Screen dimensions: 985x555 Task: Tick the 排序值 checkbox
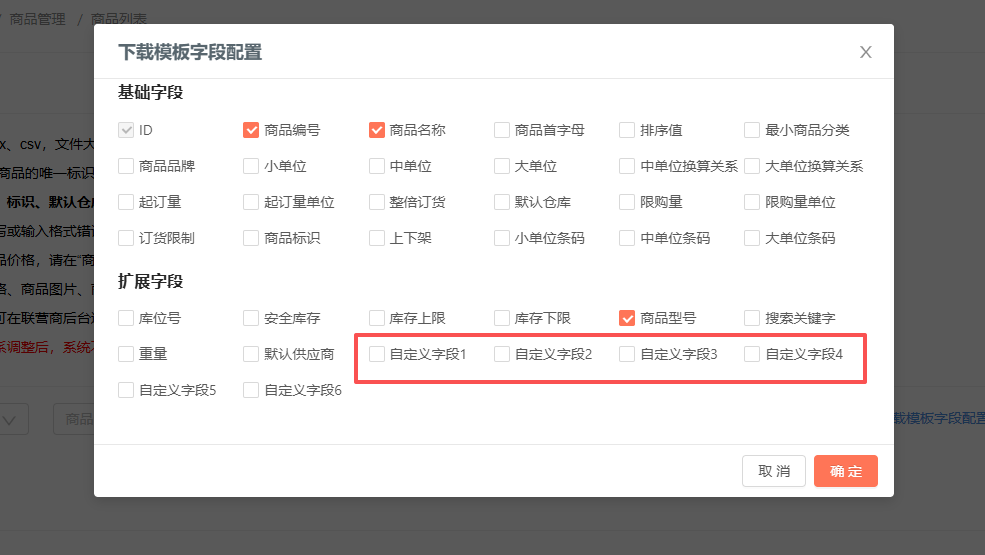(626, 130)
